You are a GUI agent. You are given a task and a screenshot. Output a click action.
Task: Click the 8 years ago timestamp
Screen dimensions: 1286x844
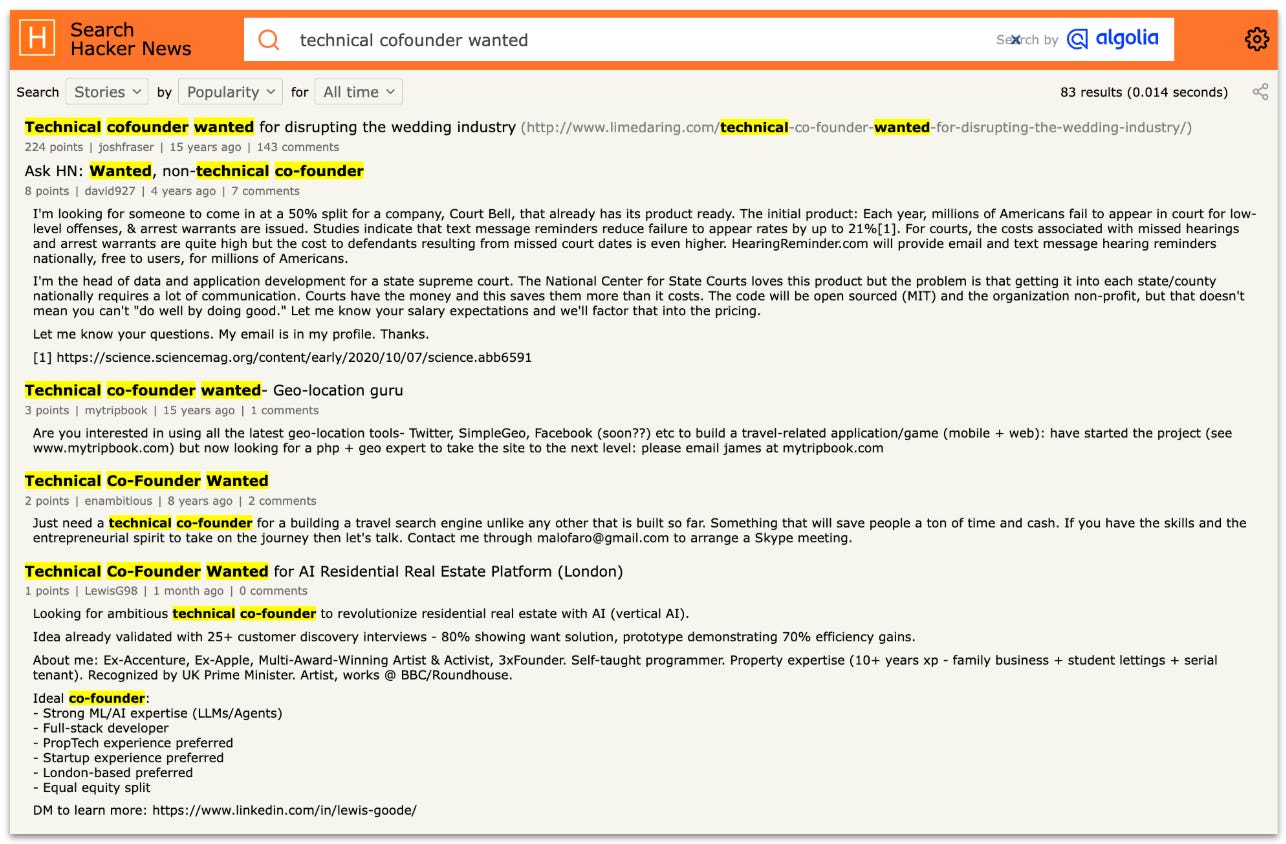(200, 501)
